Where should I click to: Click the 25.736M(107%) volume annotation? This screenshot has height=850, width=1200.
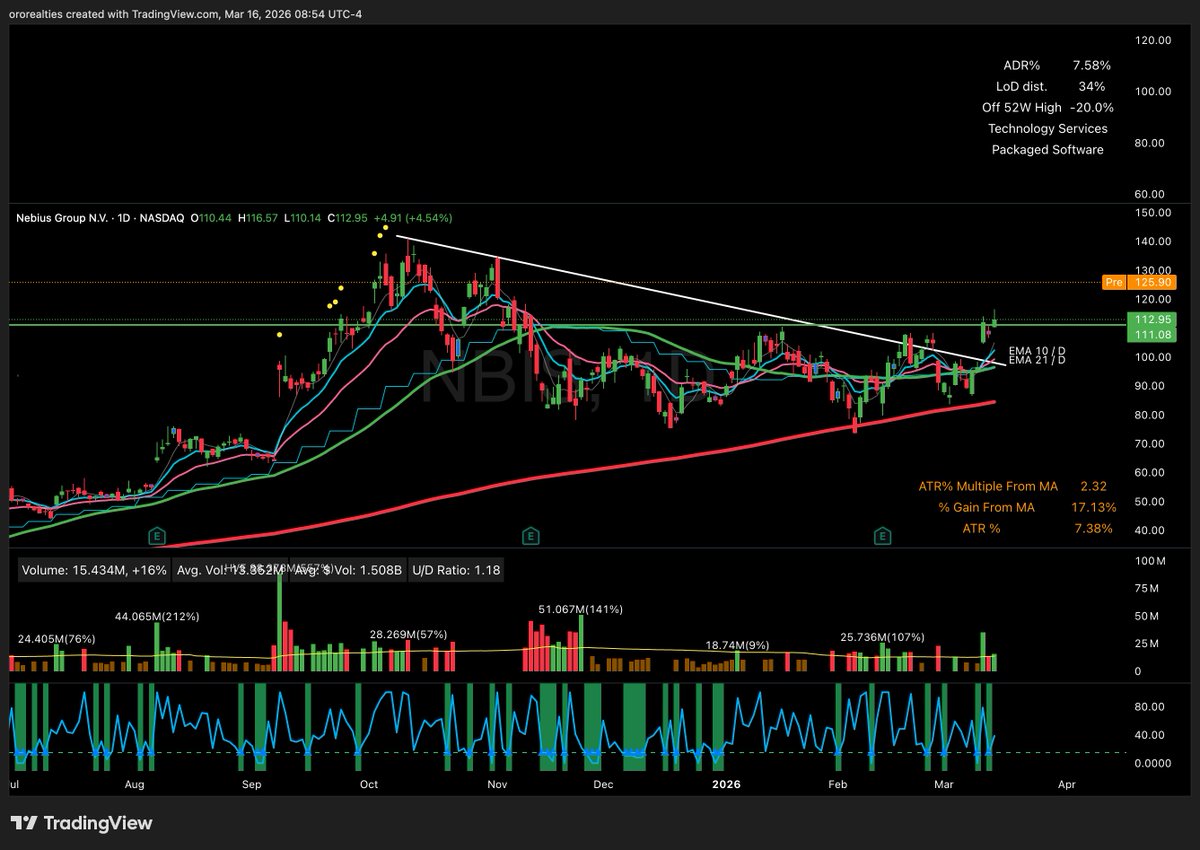coord(883,637)
